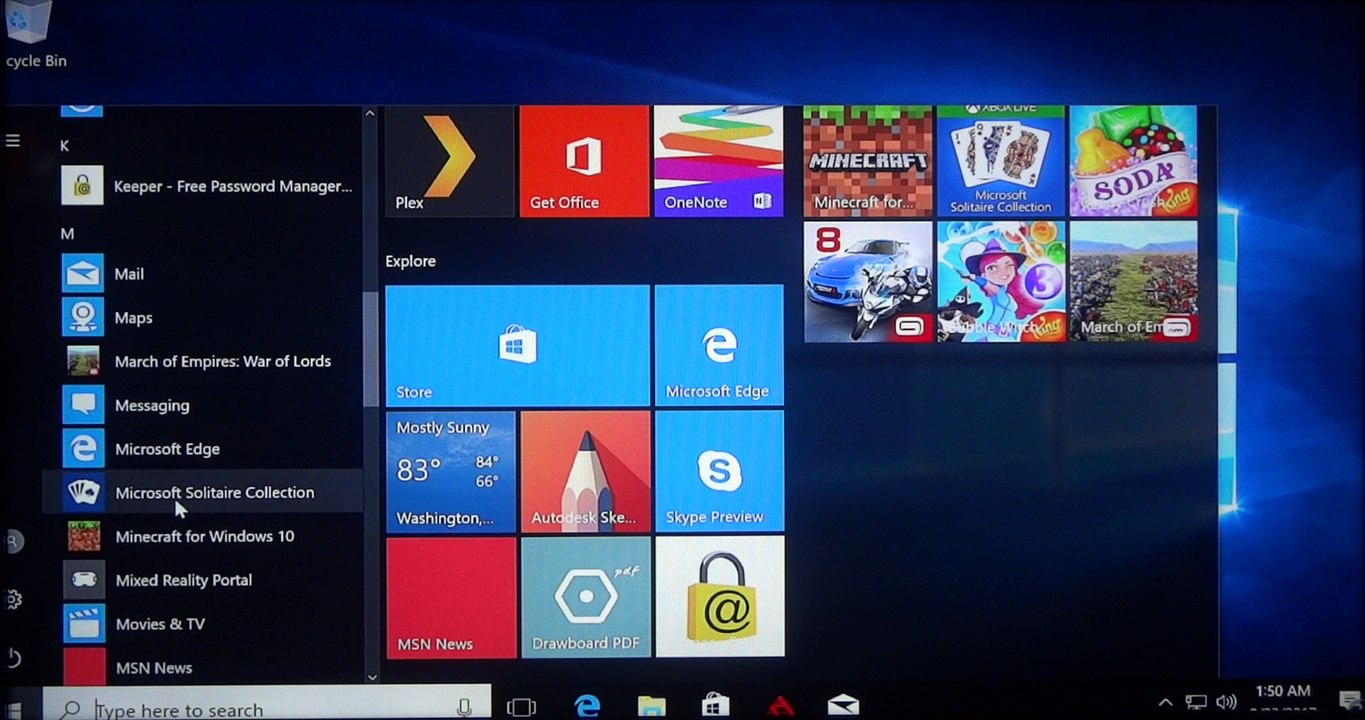Open File Explorer on the taskbar
Viewport: 1365px width, 720px height.
coord(651,706)
